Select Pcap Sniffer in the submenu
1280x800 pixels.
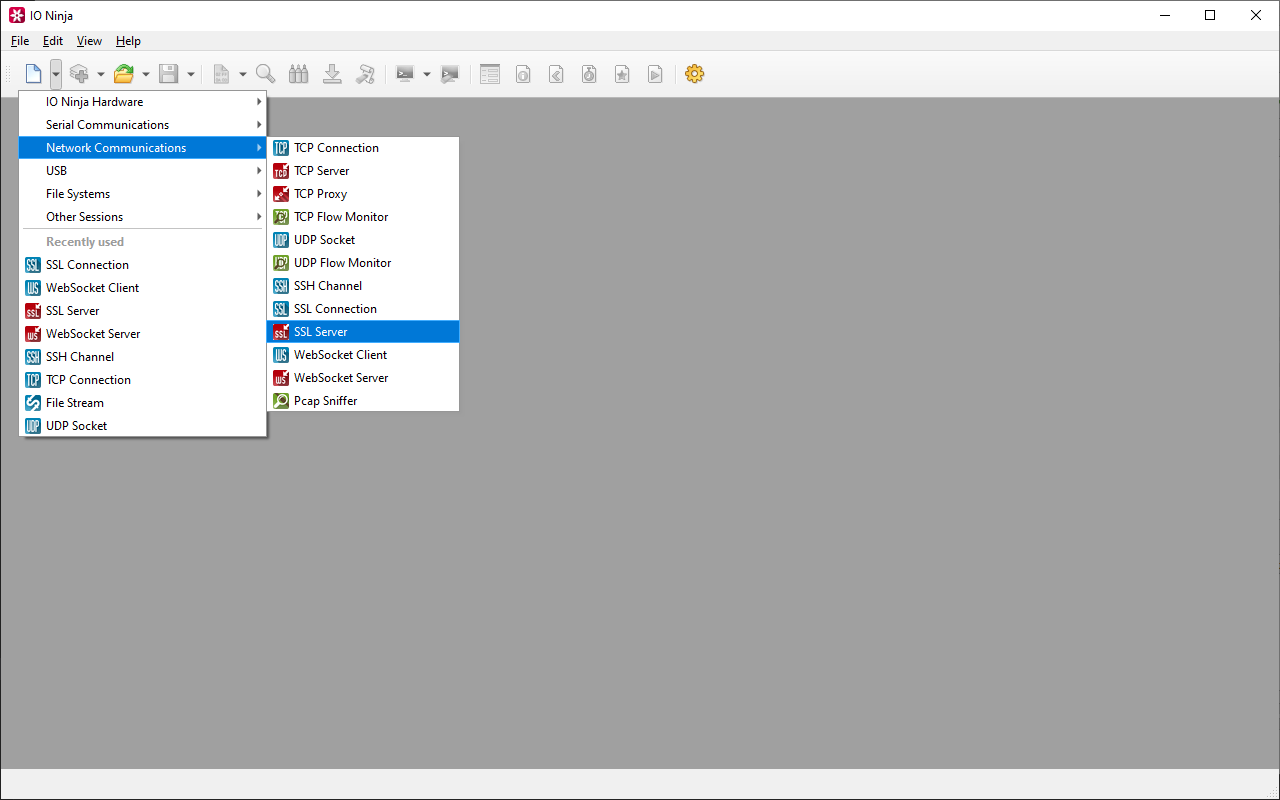(363, 401)
